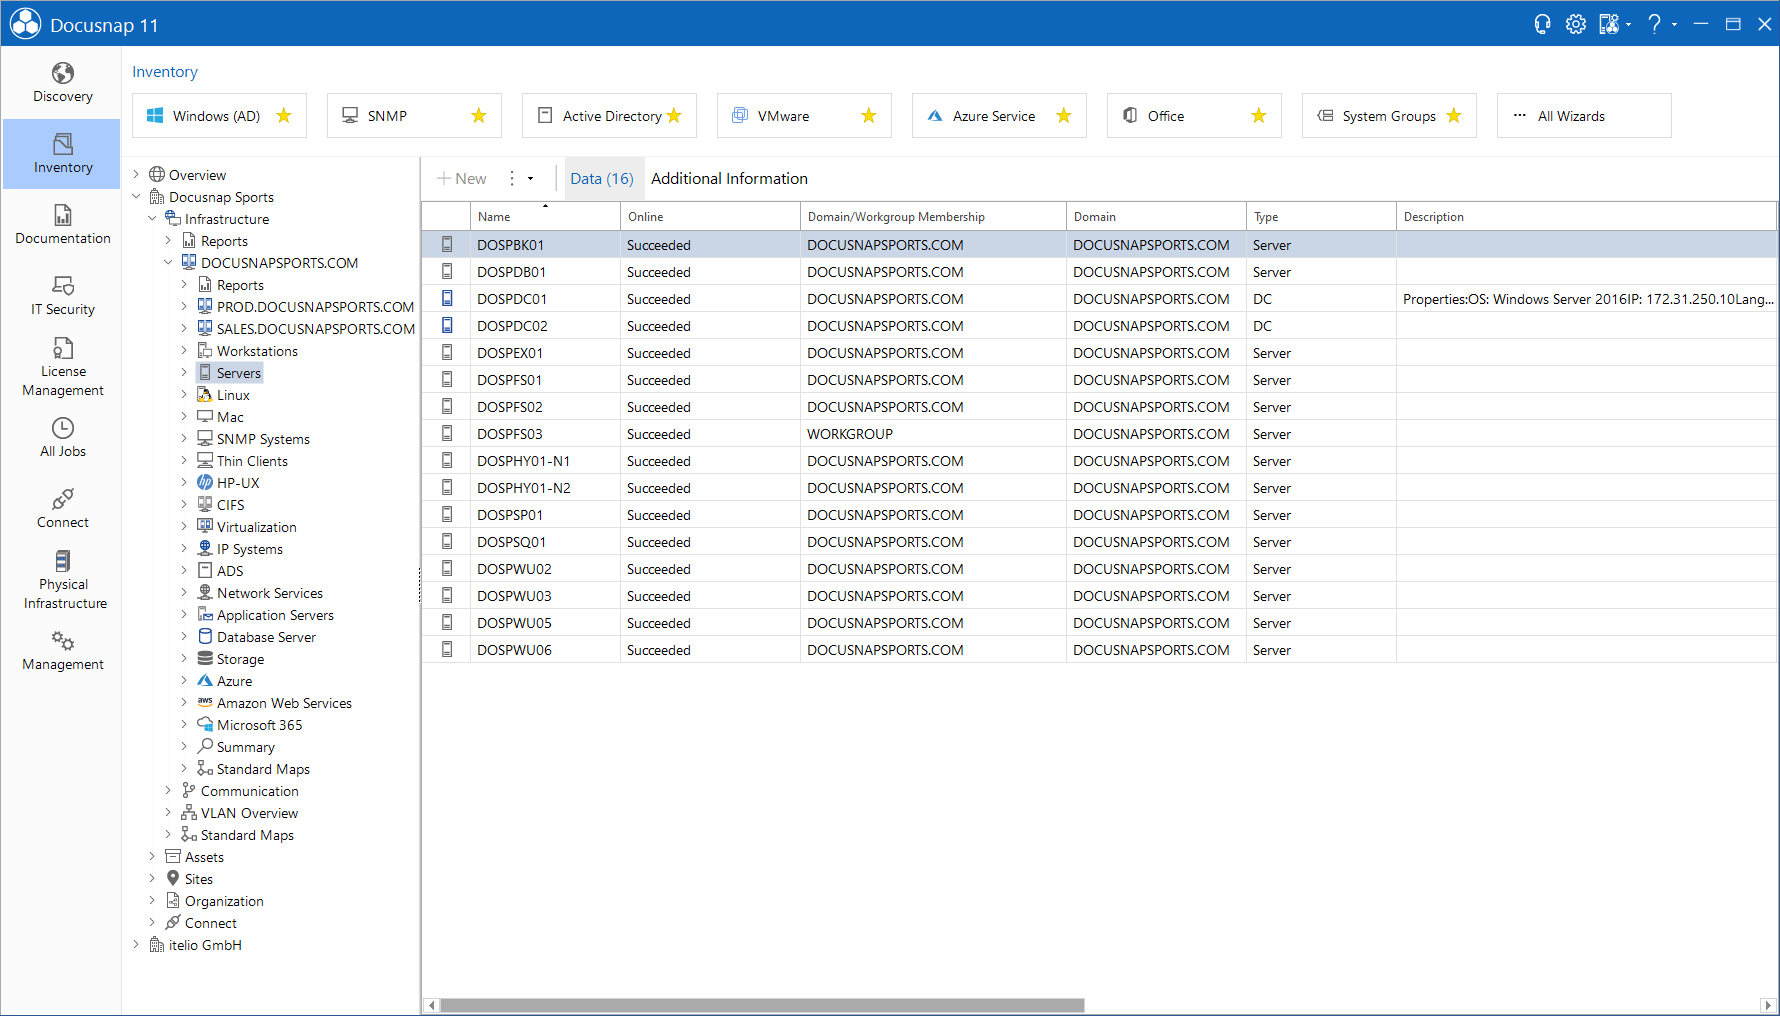1780x1016 pixels.
Task: Open the more options dropdown next to New
Action: pyautogui.click(x=530, y=179)
